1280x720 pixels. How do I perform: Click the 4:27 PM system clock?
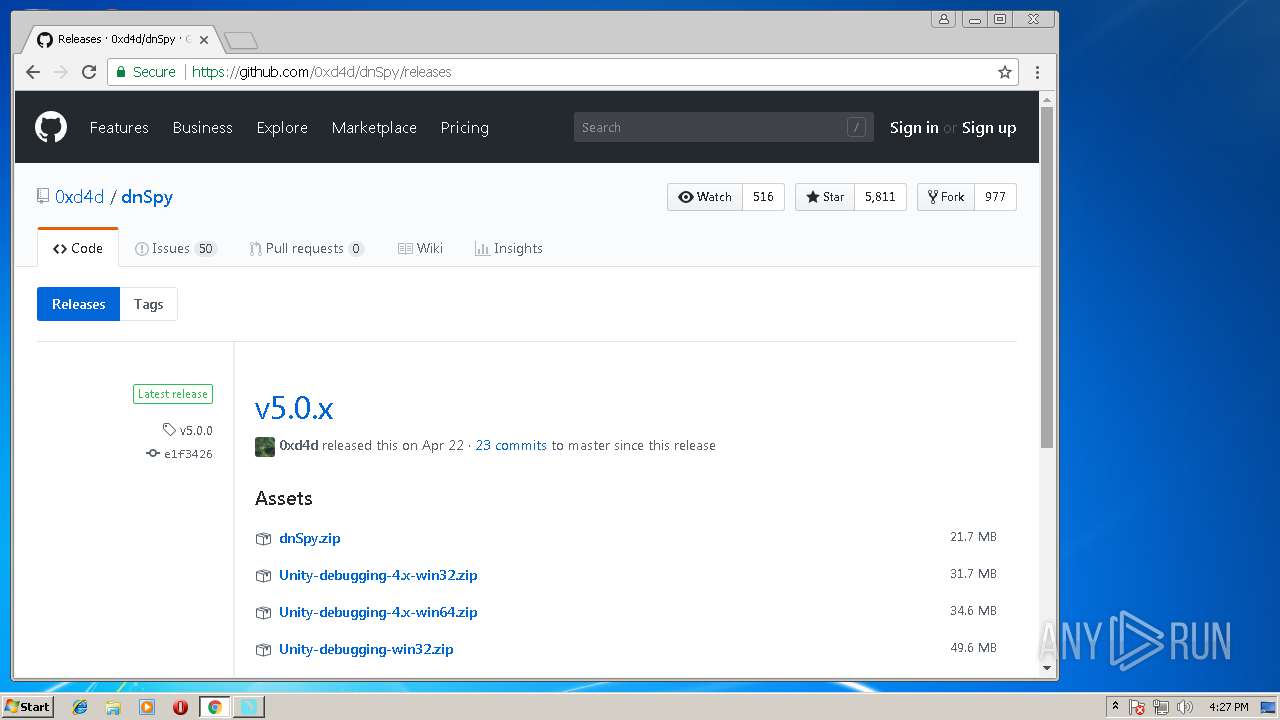coord(1228,707)
